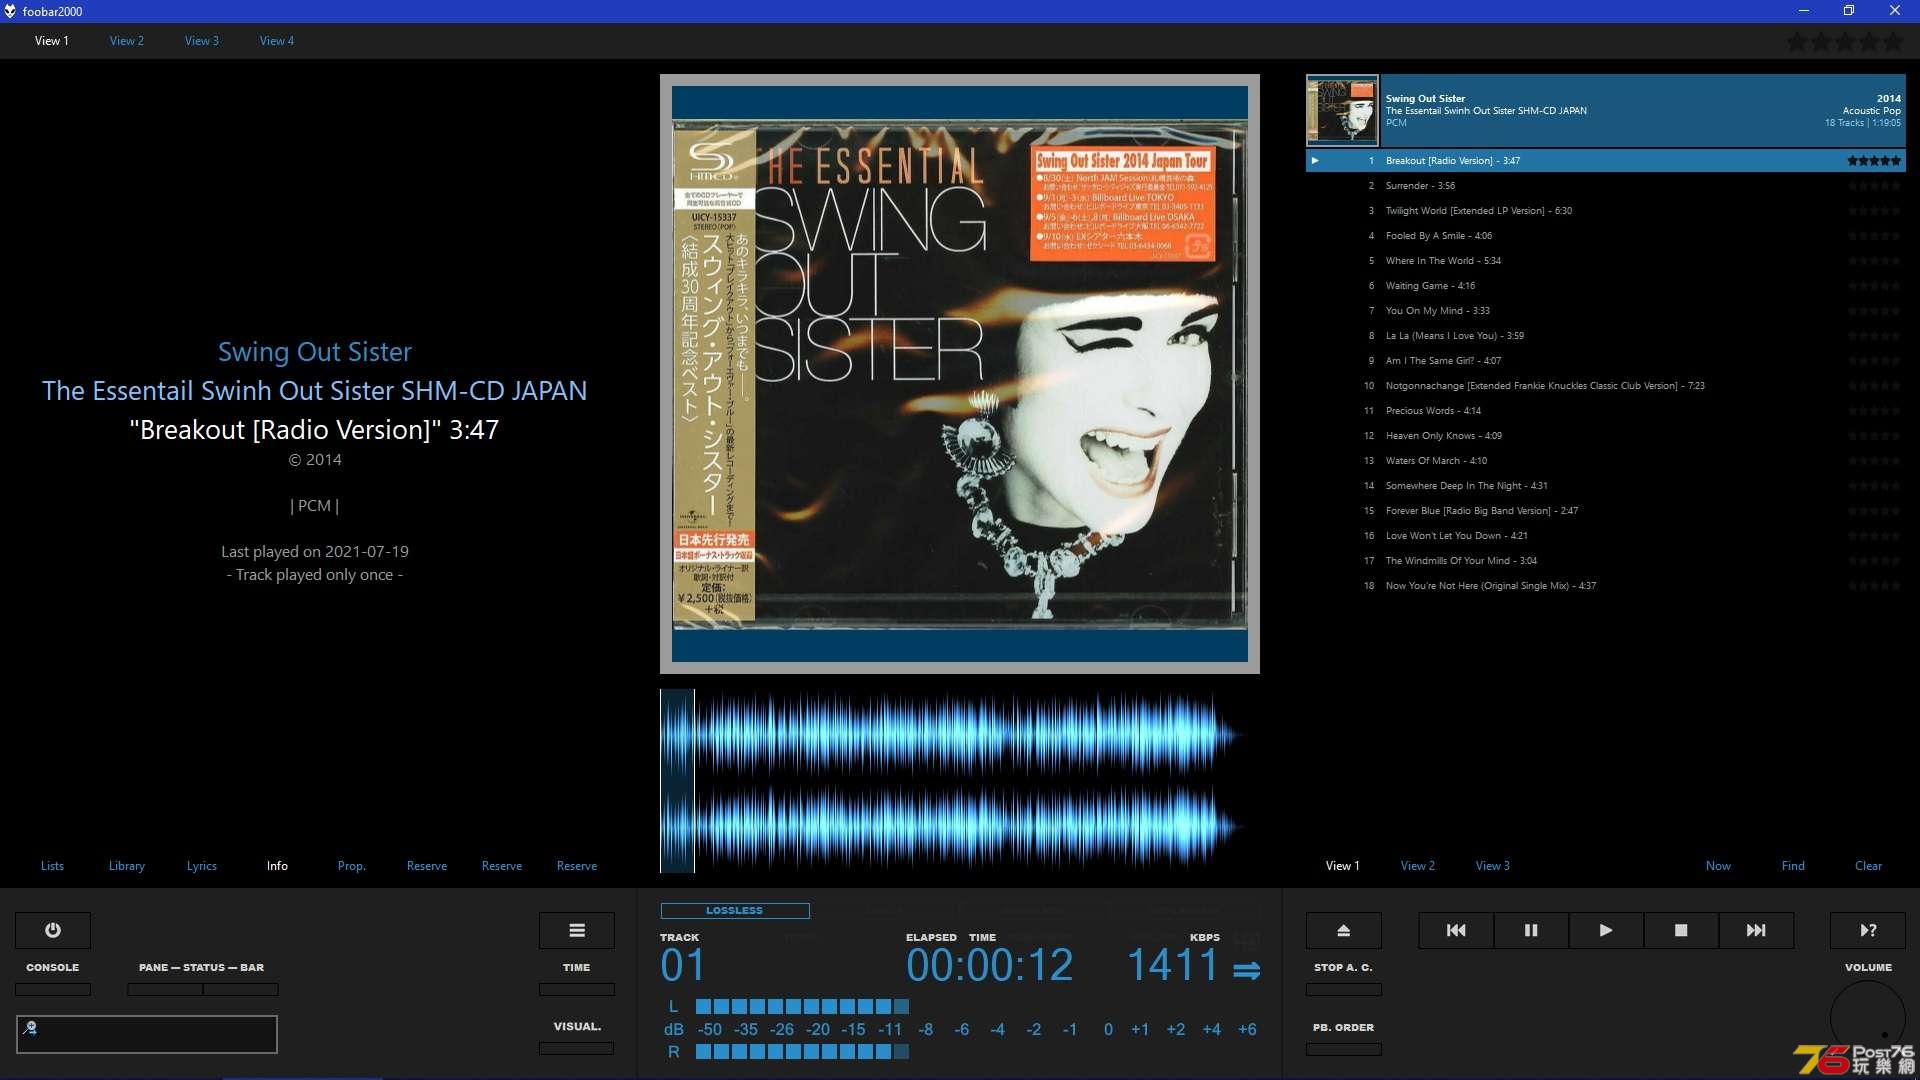Open the Prop. tab
Viewport: 1920px width, 1080px height.
[x=352, y=866]
